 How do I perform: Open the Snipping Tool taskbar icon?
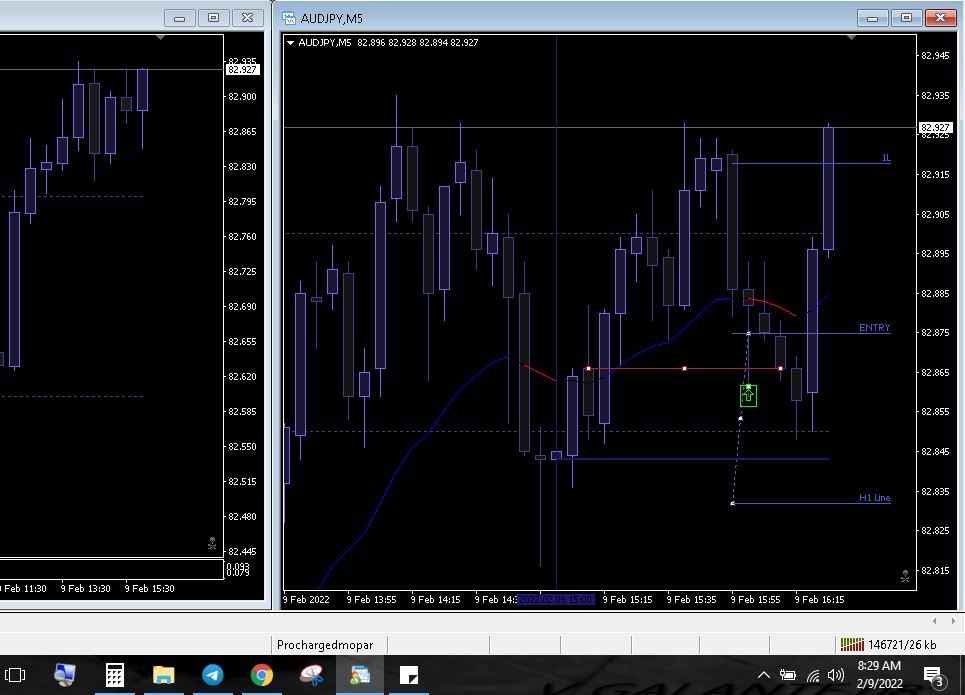point(311,675)
